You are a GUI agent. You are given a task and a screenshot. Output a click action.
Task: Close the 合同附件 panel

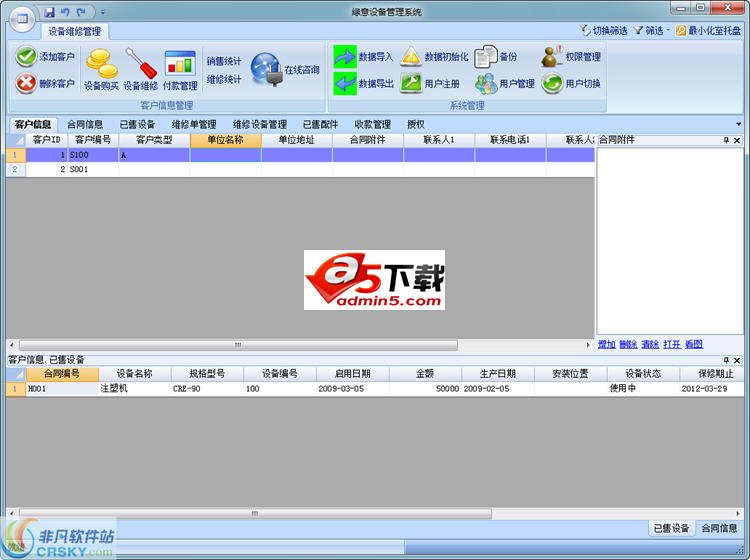[x=737, y=140]
